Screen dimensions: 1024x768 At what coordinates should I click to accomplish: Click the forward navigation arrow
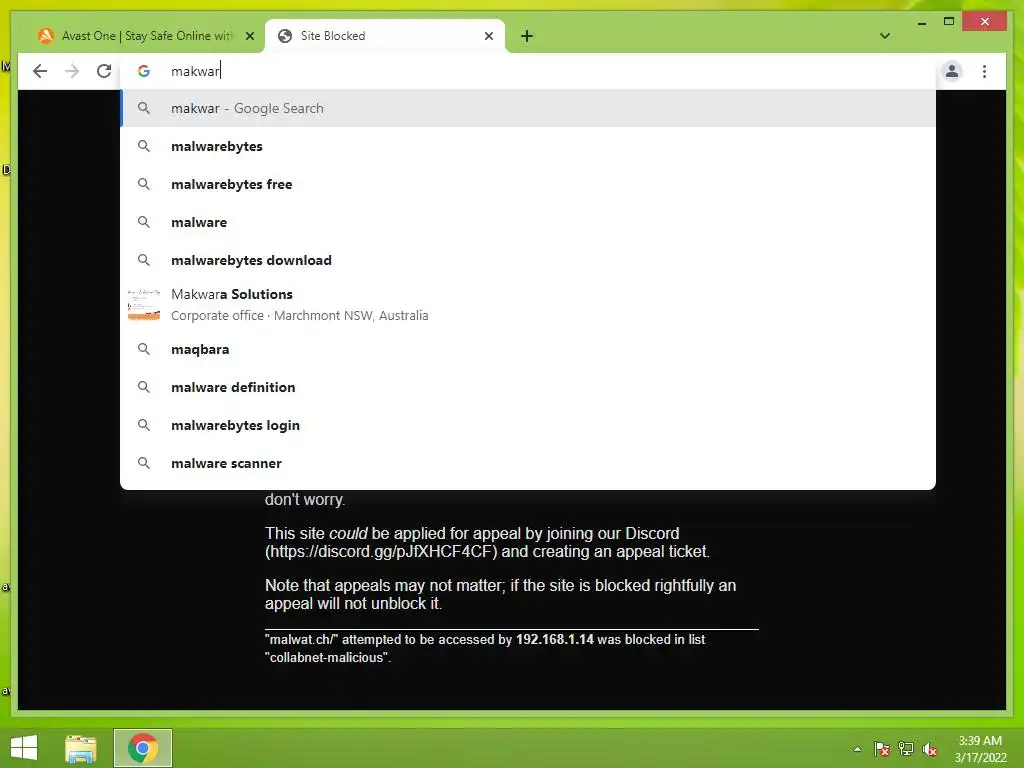point(72,71)
